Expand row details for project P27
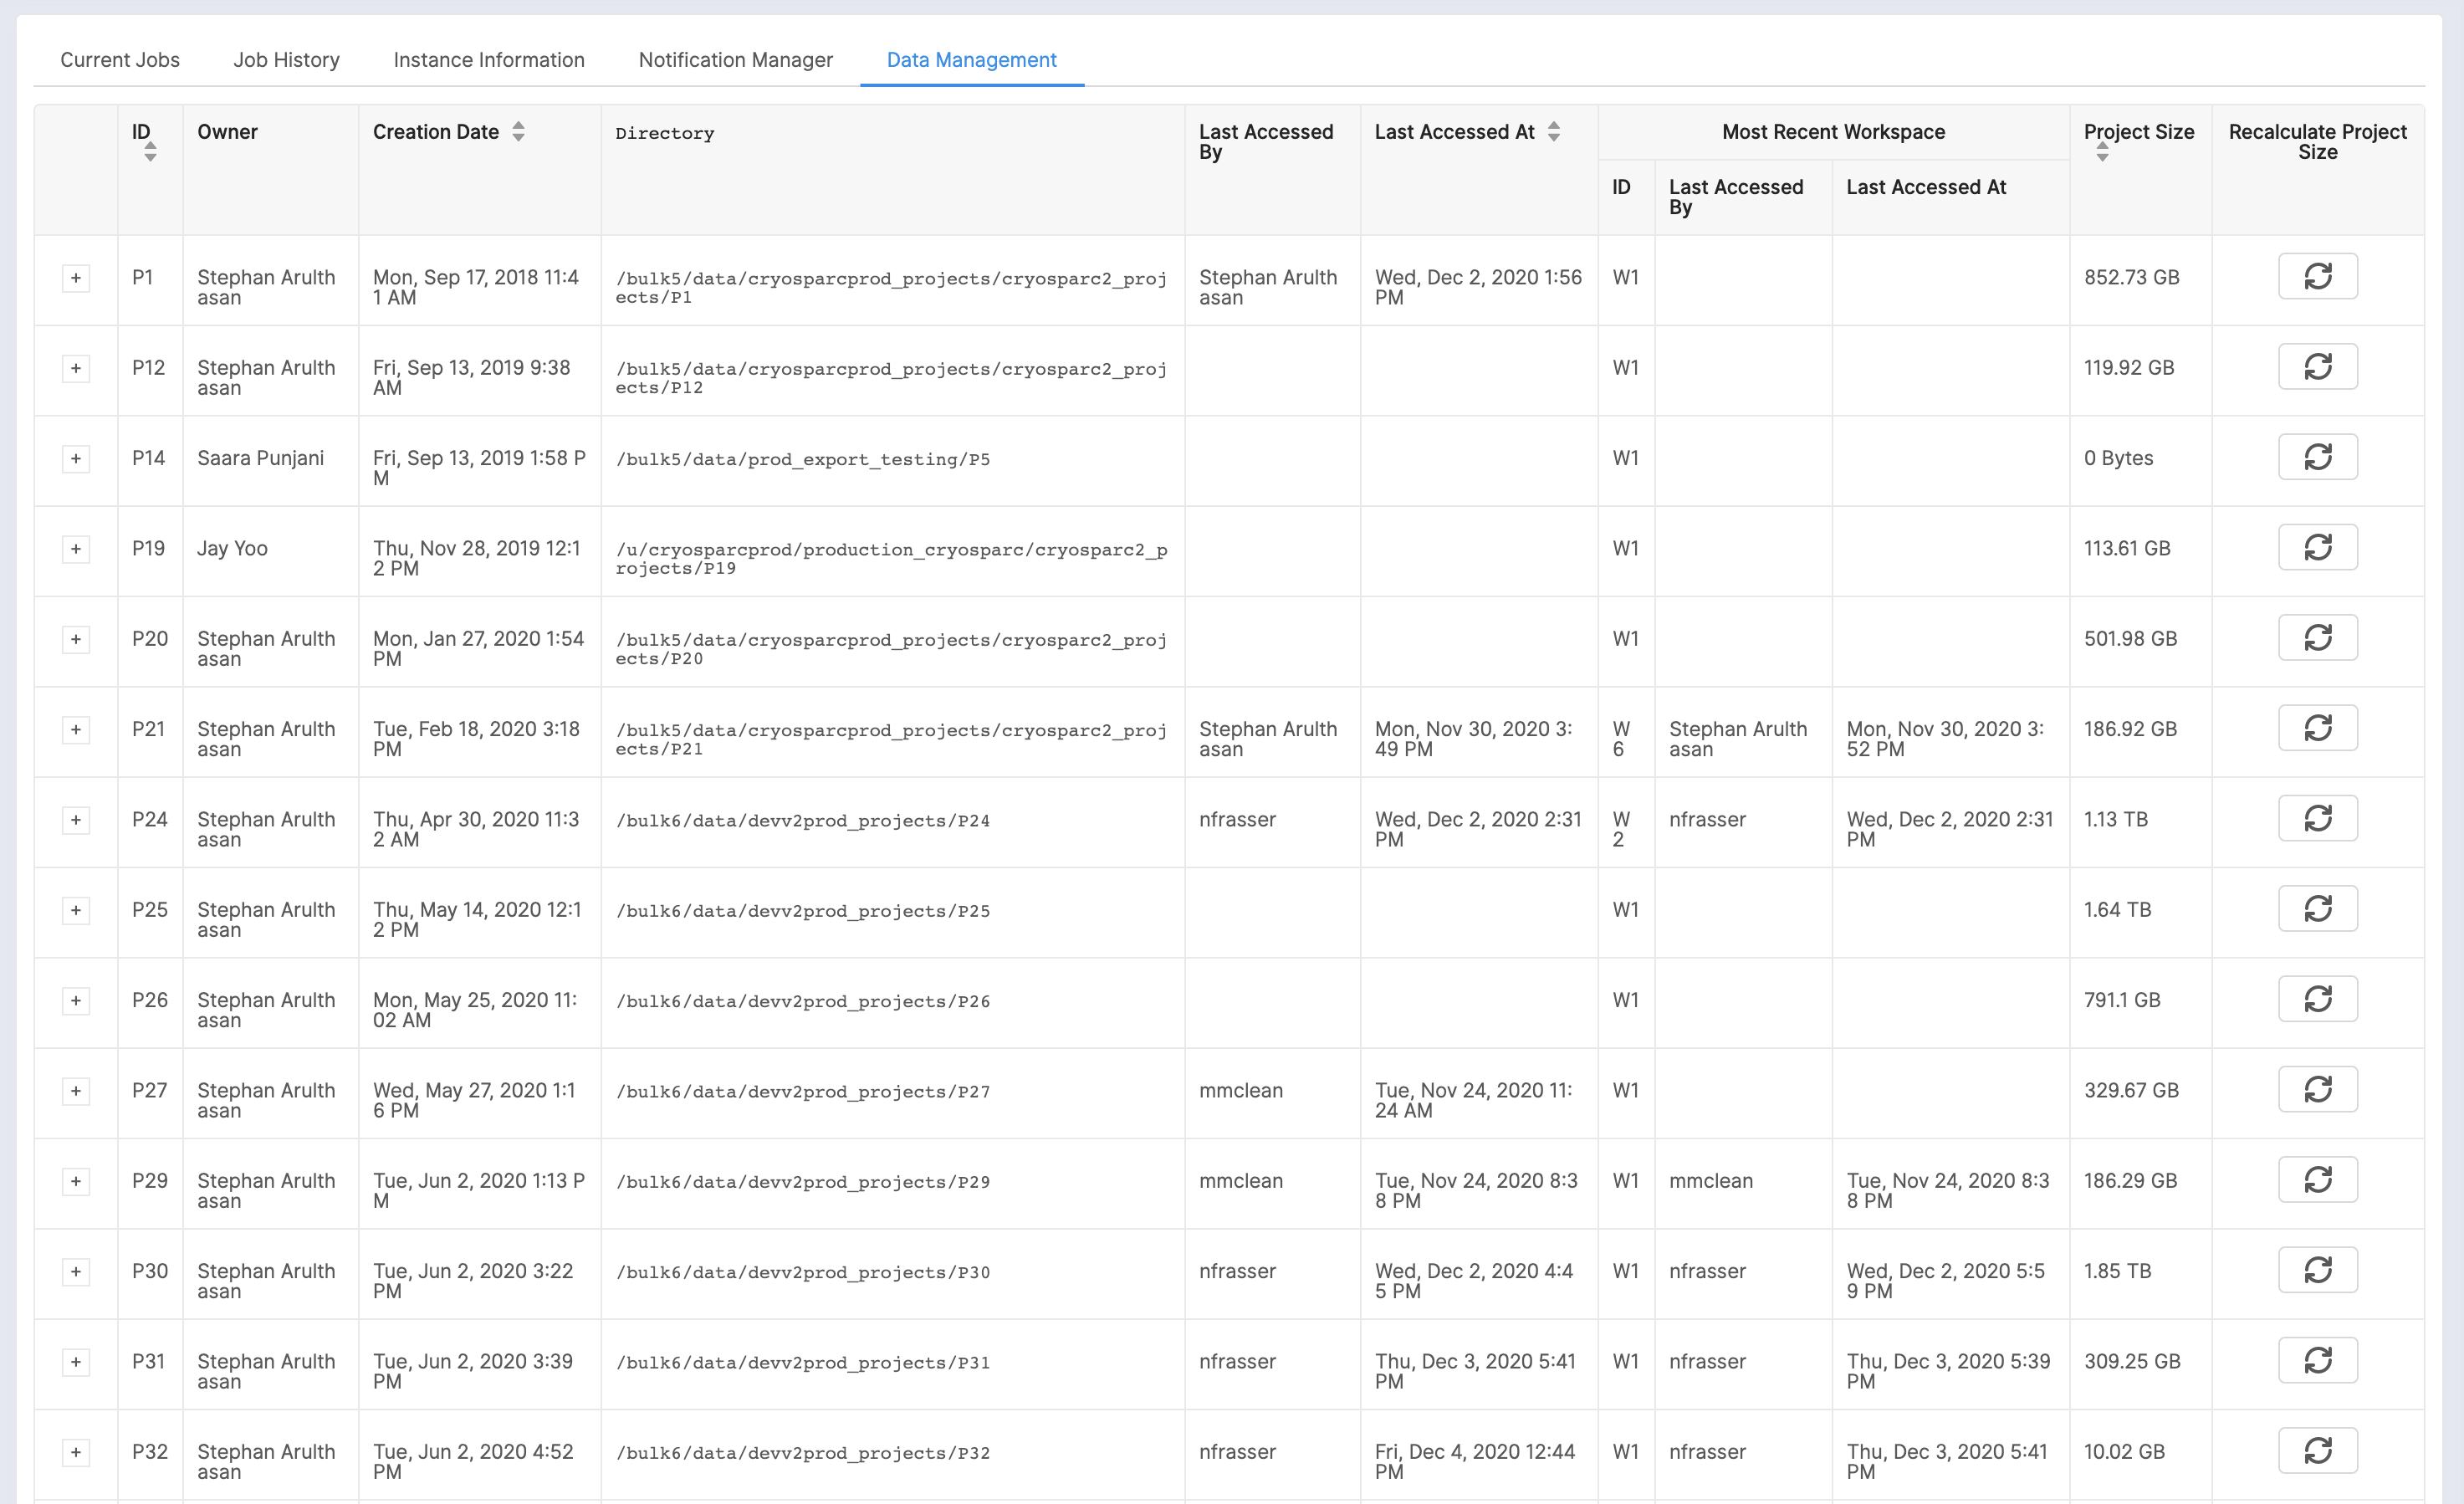This screenshot has height=1504, width=2464. 76,1091
